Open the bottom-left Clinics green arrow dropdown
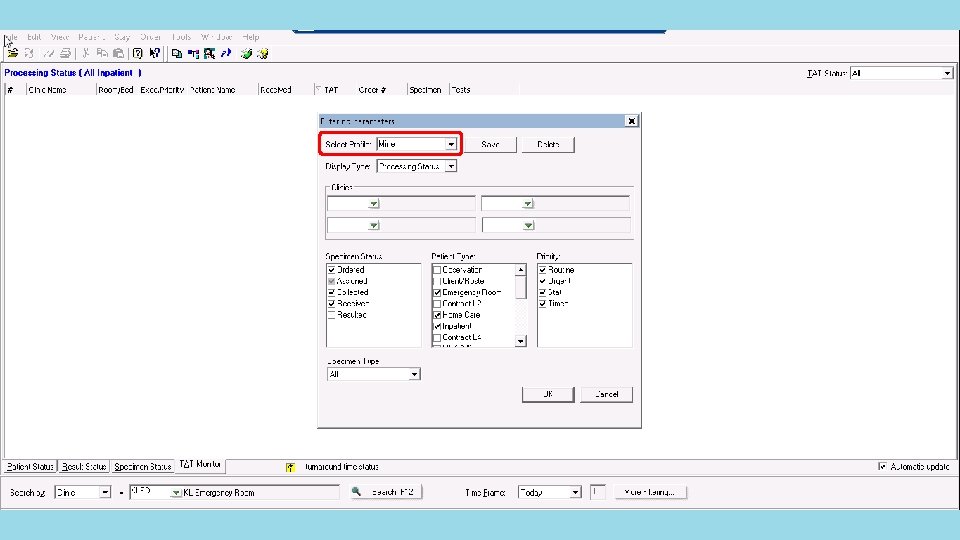The width and height of the screenshot is (960, 540). point(373,225)
